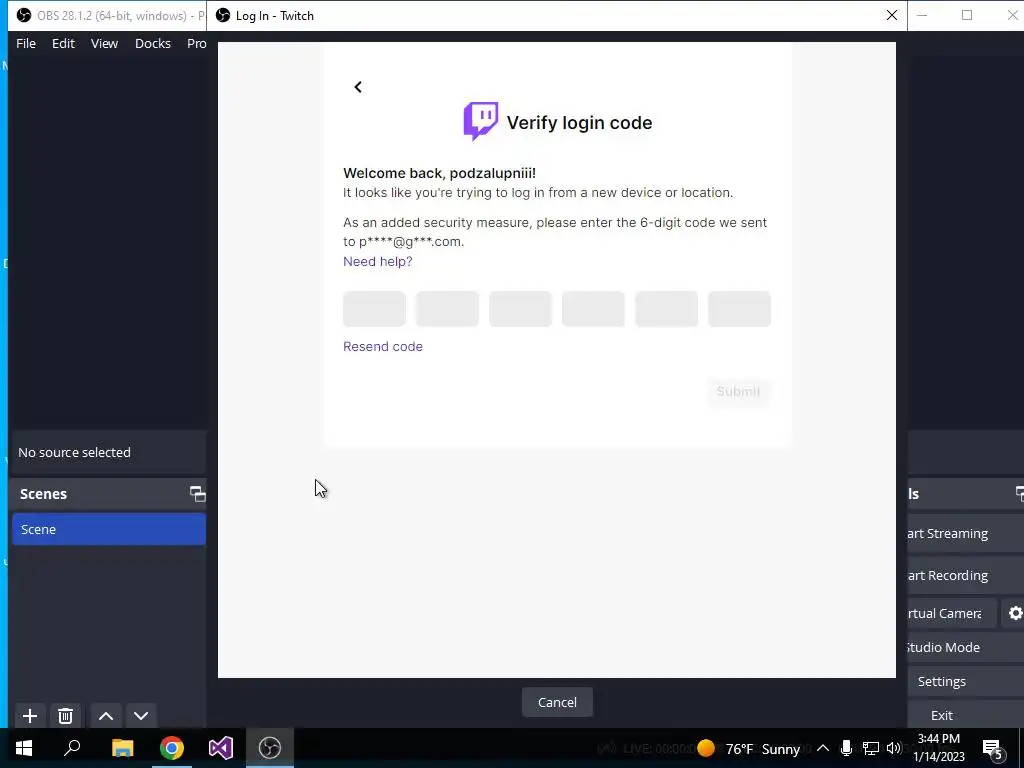Click Start Streaming button in OBS
The image size is (1024, 768).
(965, 534)
